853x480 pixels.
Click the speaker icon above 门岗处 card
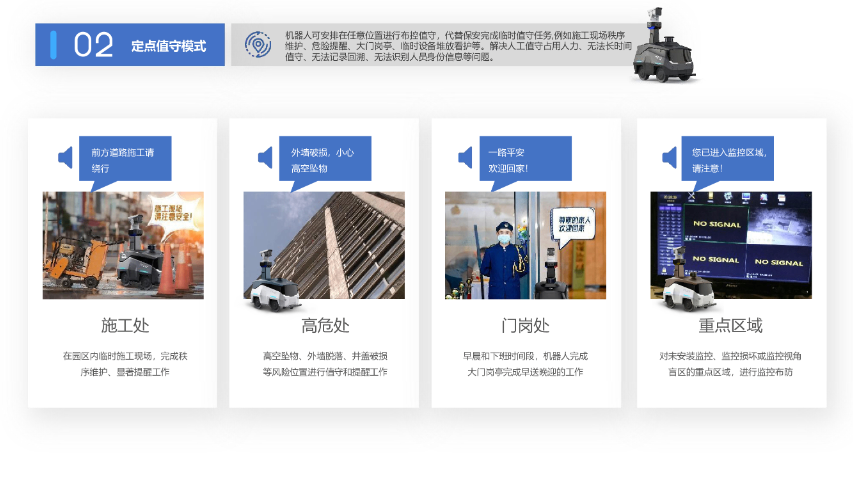tap(465, 158)
